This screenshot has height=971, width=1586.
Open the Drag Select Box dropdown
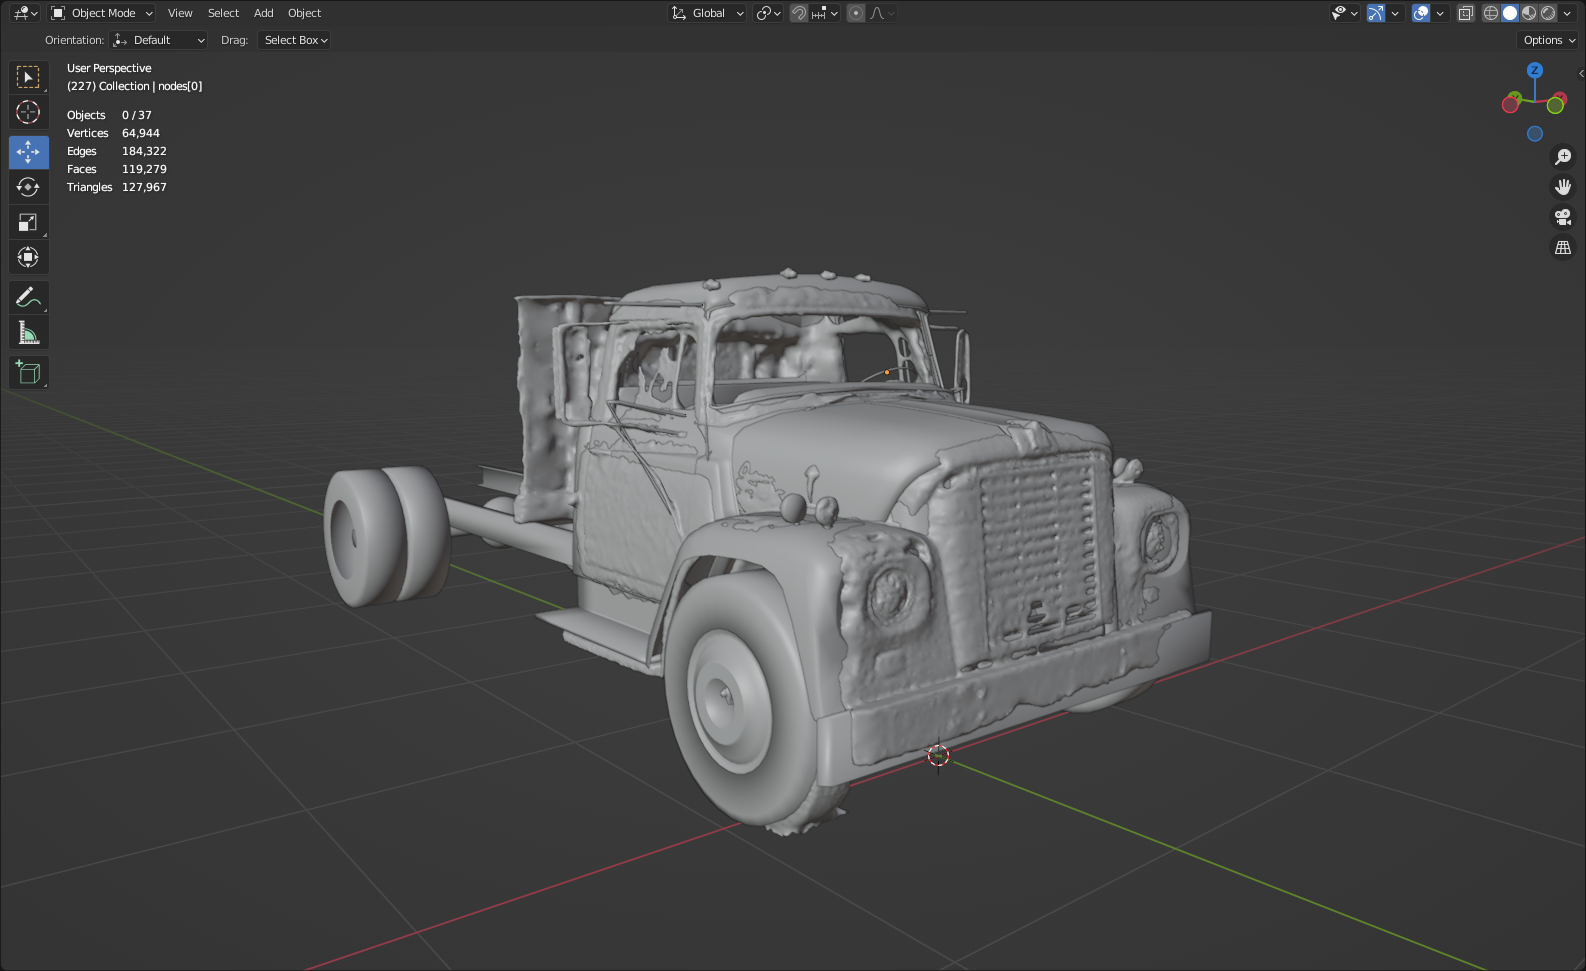click(295, 40)
